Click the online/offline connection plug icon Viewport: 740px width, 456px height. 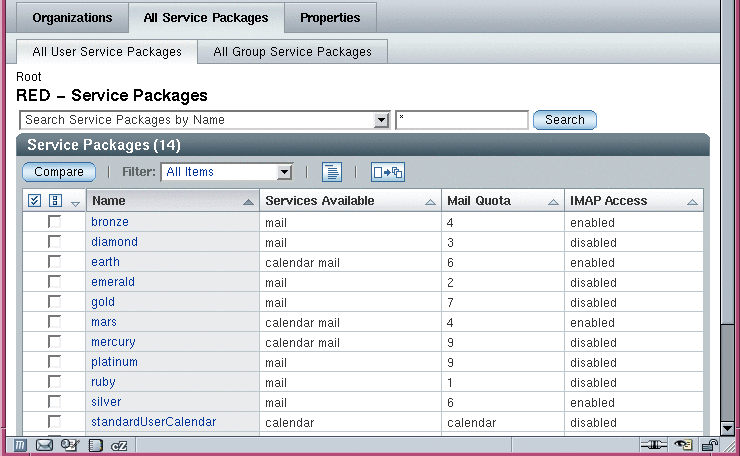pos(654,445)
